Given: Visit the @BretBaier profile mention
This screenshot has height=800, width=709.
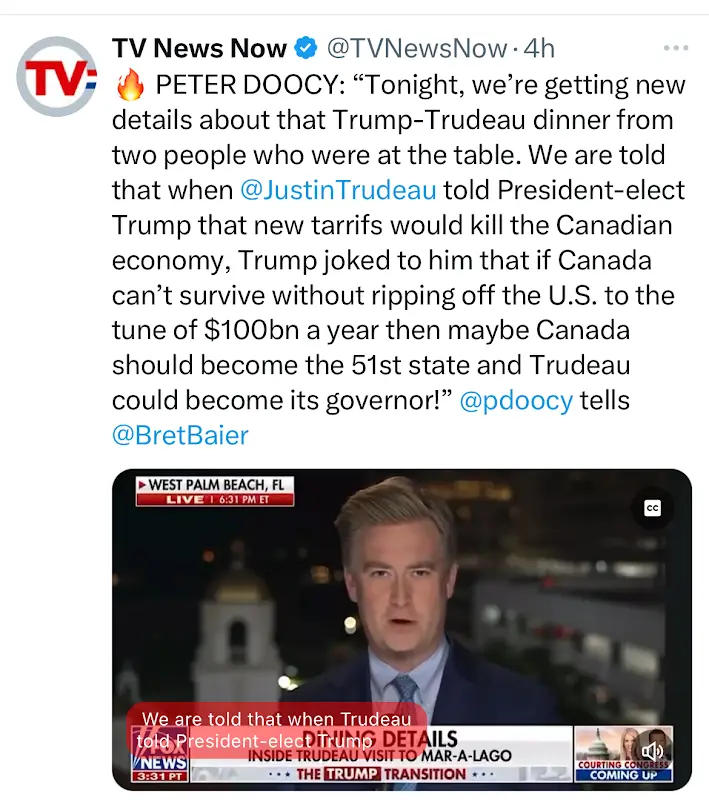Looking at the screenshot, I should (180, 435).
